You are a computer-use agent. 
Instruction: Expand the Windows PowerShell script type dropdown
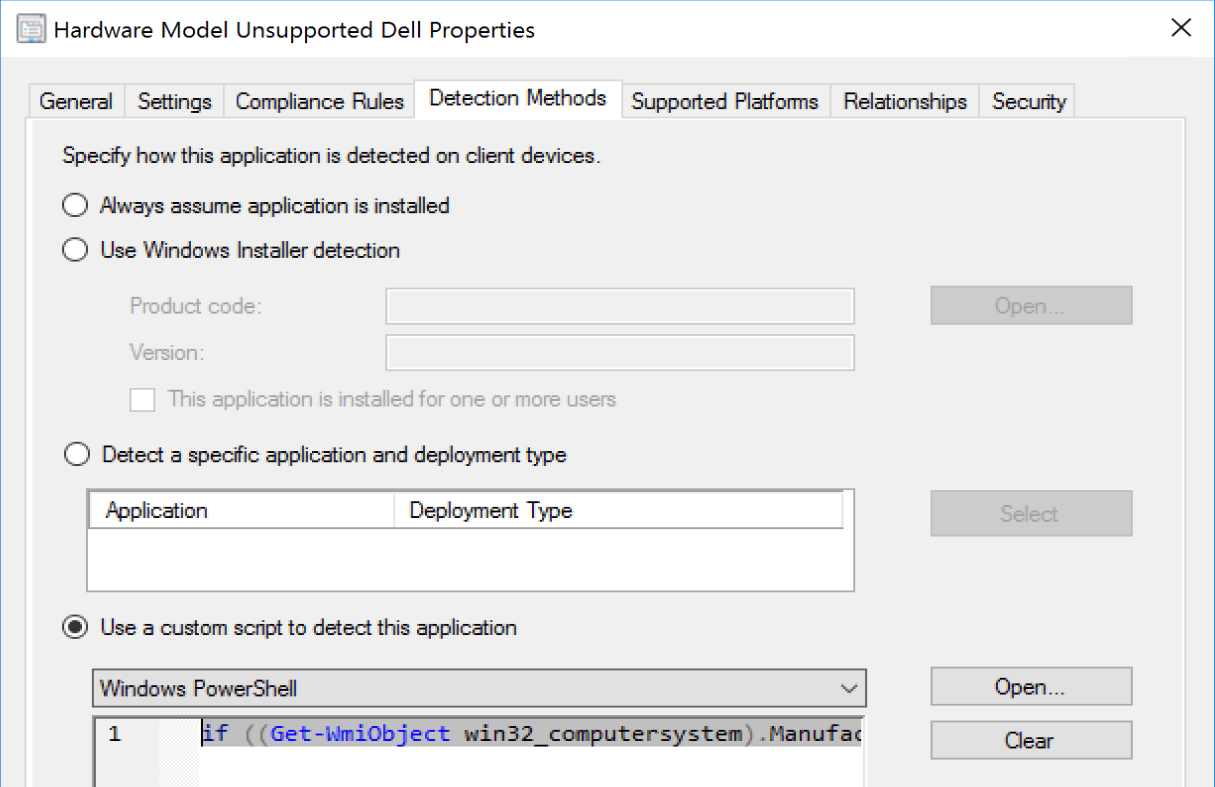tap(849, 689)
